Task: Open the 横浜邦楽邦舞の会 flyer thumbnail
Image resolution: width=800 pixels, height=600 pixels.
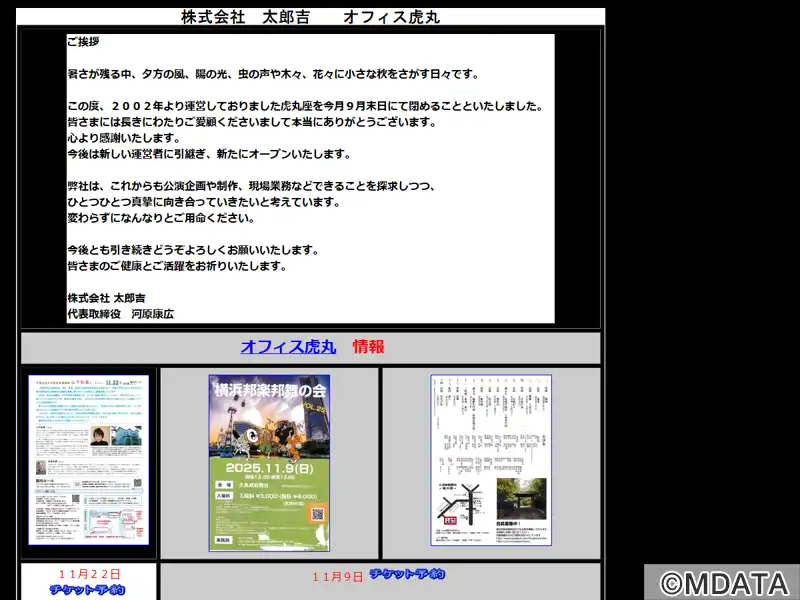Action: point(269,462)
